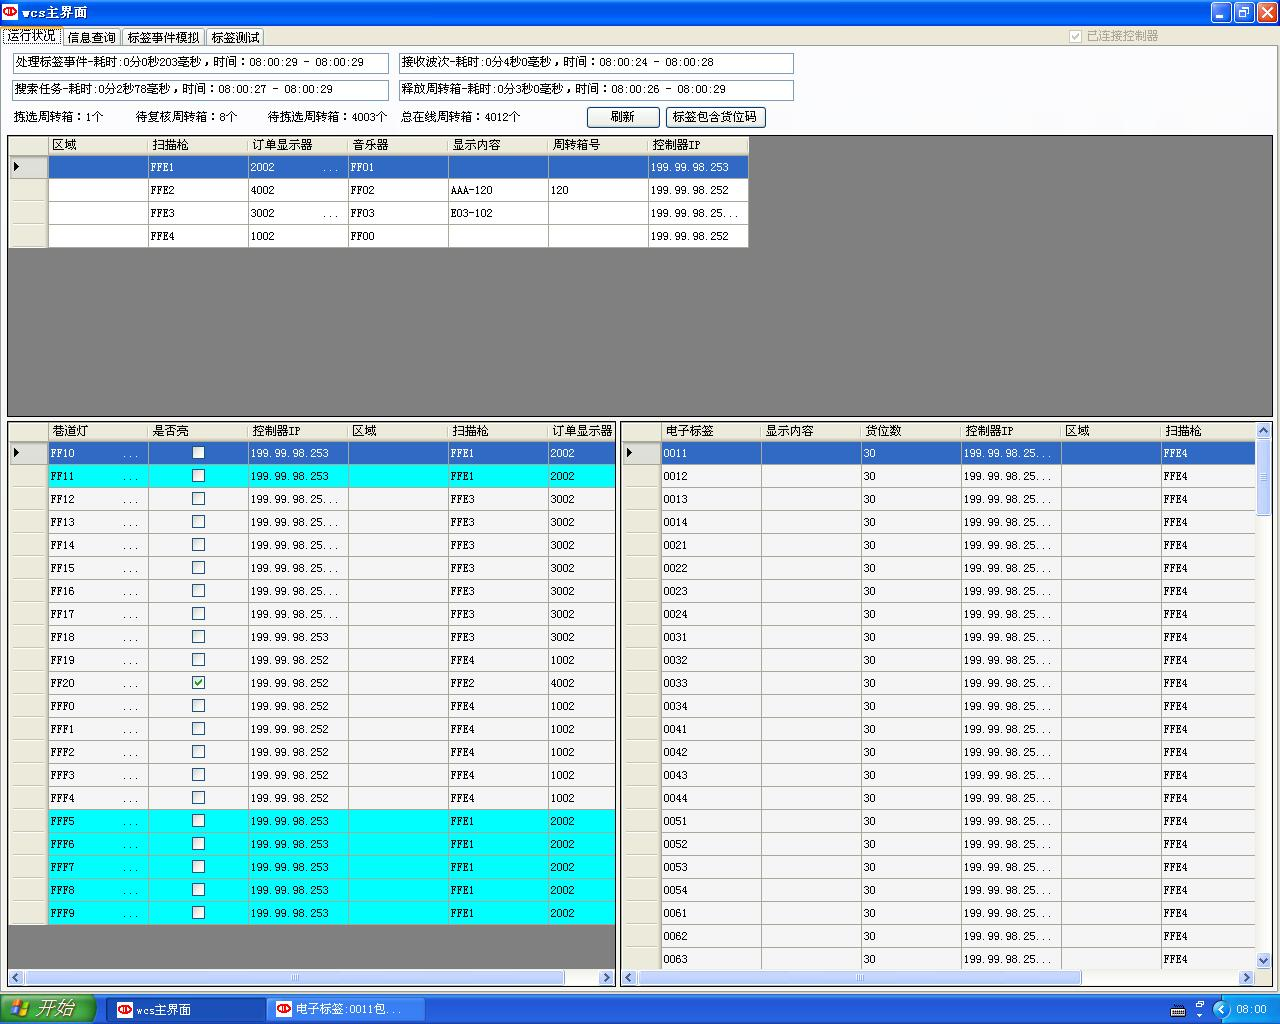Viewport: 1280px width, 1024px height.
Task: Select the 货位数 column header
Action: pyautogui.click(x=911, y=431)
